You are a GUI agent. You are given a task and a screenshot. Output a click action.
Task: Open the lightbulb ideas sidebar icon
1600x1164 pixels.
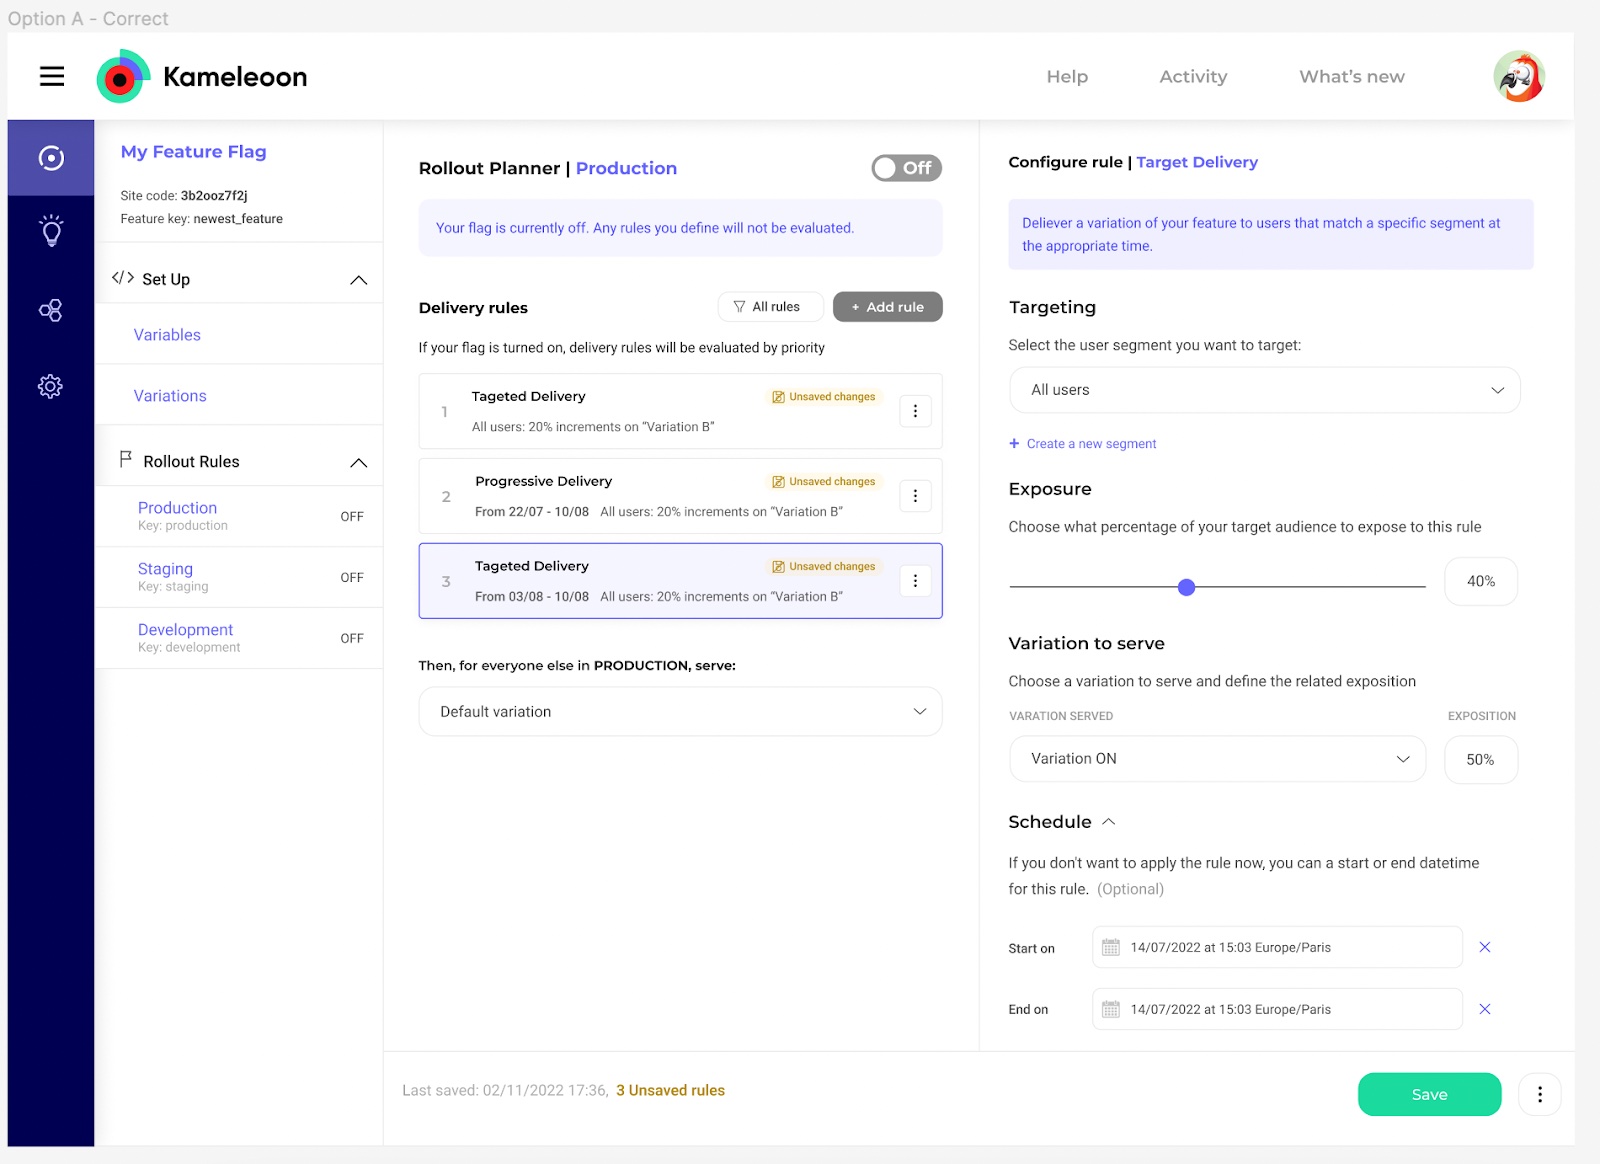(x=51, y=231)
